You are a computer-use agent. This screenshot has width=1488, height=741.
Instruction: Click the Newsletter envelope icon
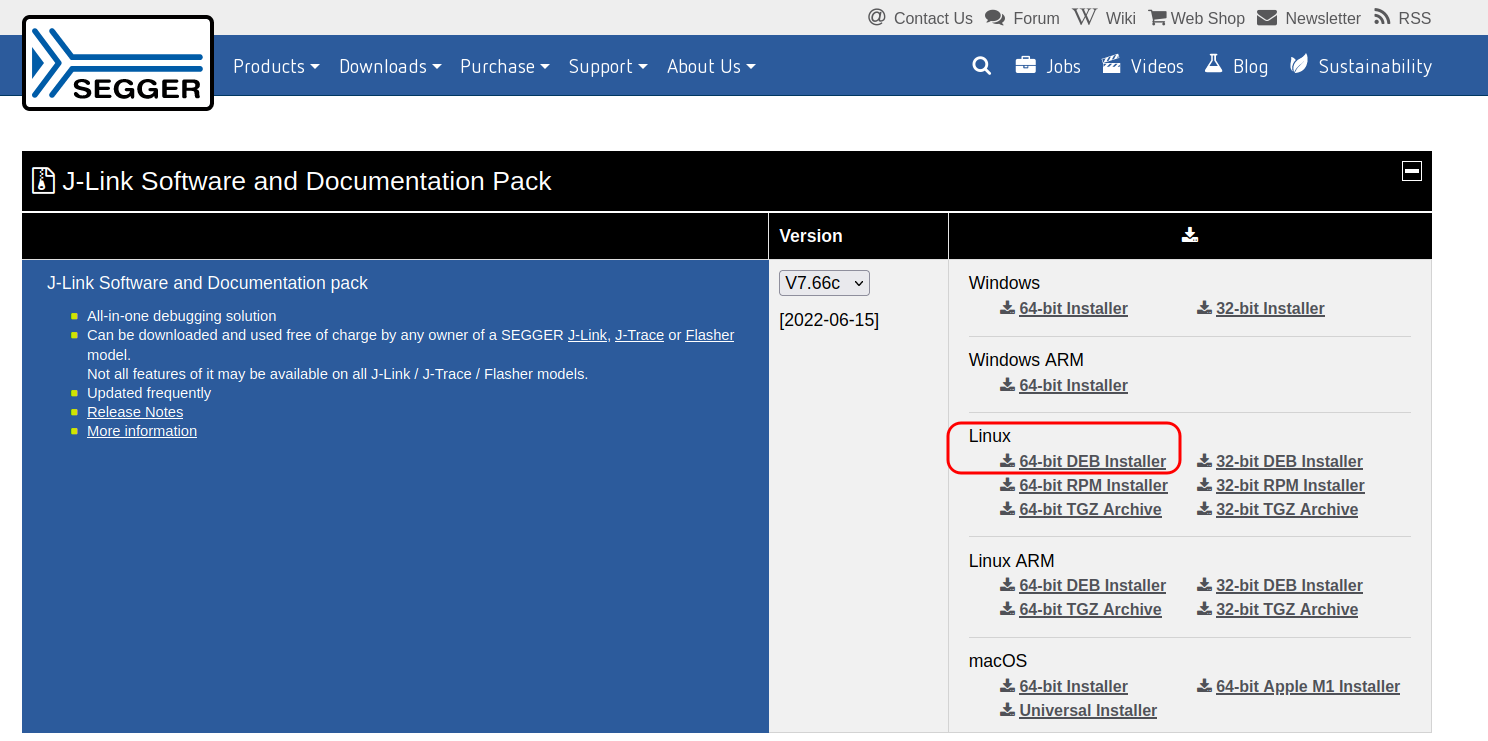pos(1267,18)
